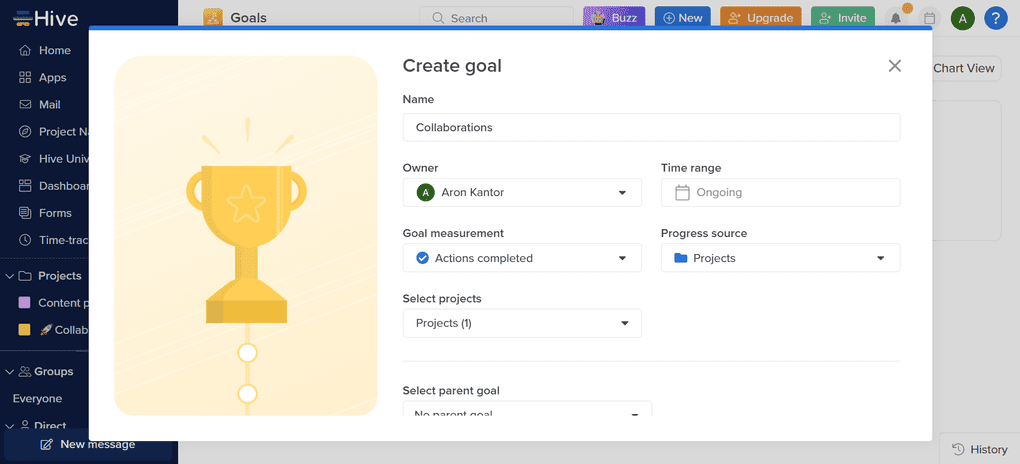
Task: Collapse the Groups section in sidebar
Action: tap(10, 372)
